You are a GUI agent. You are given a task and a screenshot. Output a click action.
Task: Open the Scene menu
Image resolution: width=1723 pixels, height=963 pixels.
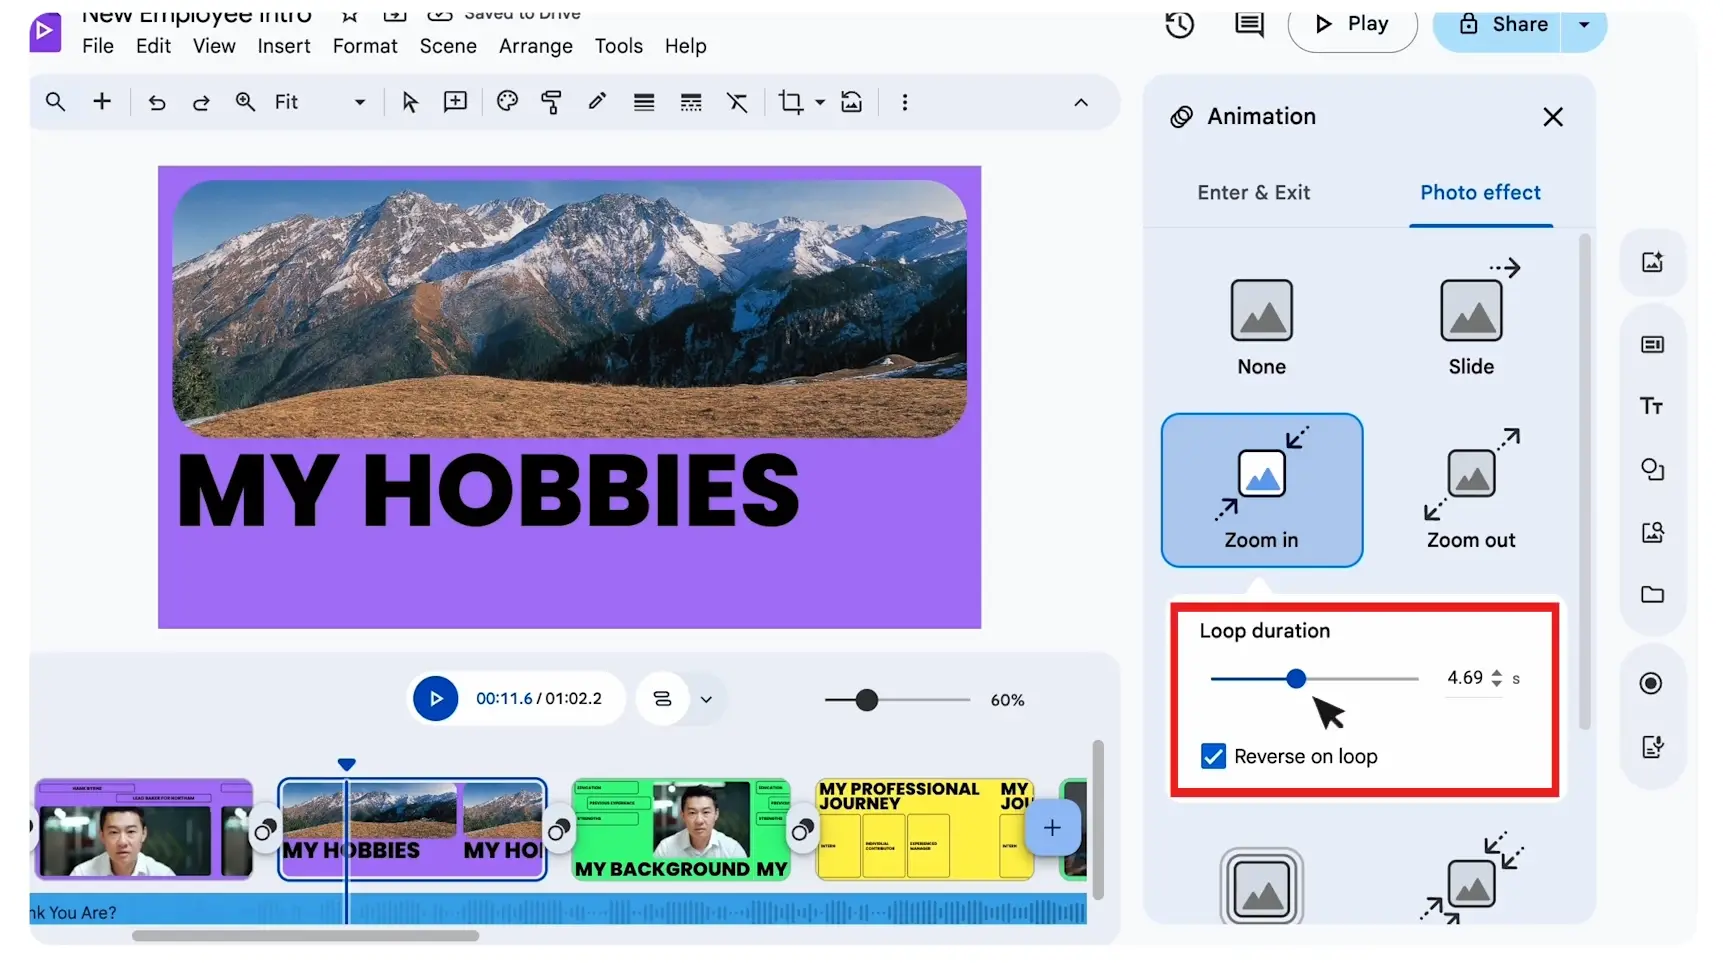447,46
